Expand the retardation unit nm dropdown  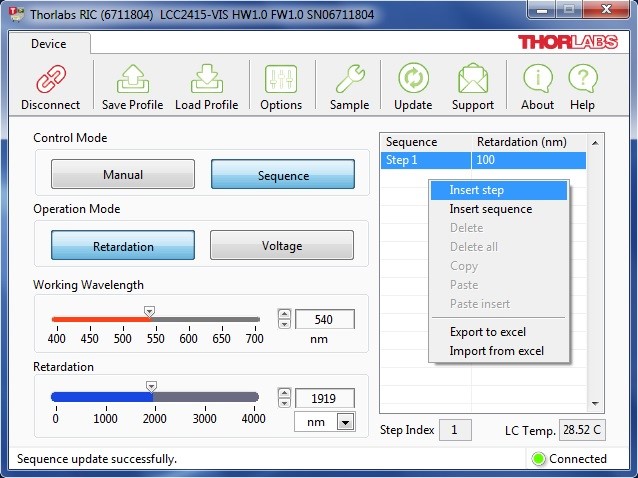pyautogui.click(x=345, y=422)
